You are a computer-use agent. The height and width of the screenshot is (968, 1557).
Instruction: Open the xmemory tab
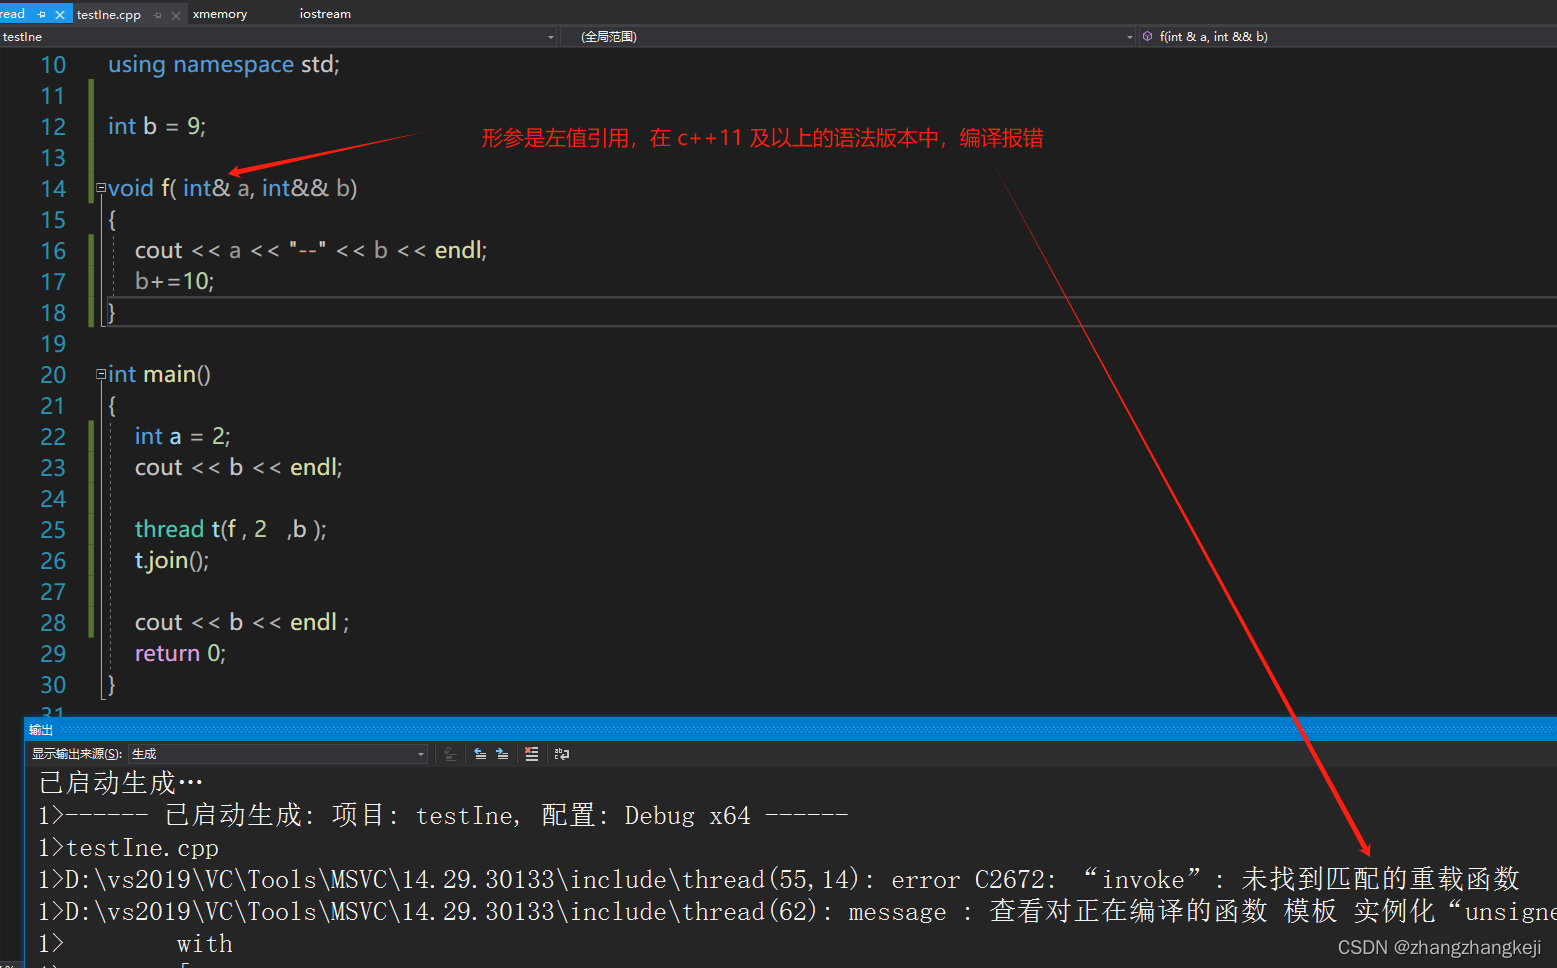pyautogui.click(x=220, y=14)
